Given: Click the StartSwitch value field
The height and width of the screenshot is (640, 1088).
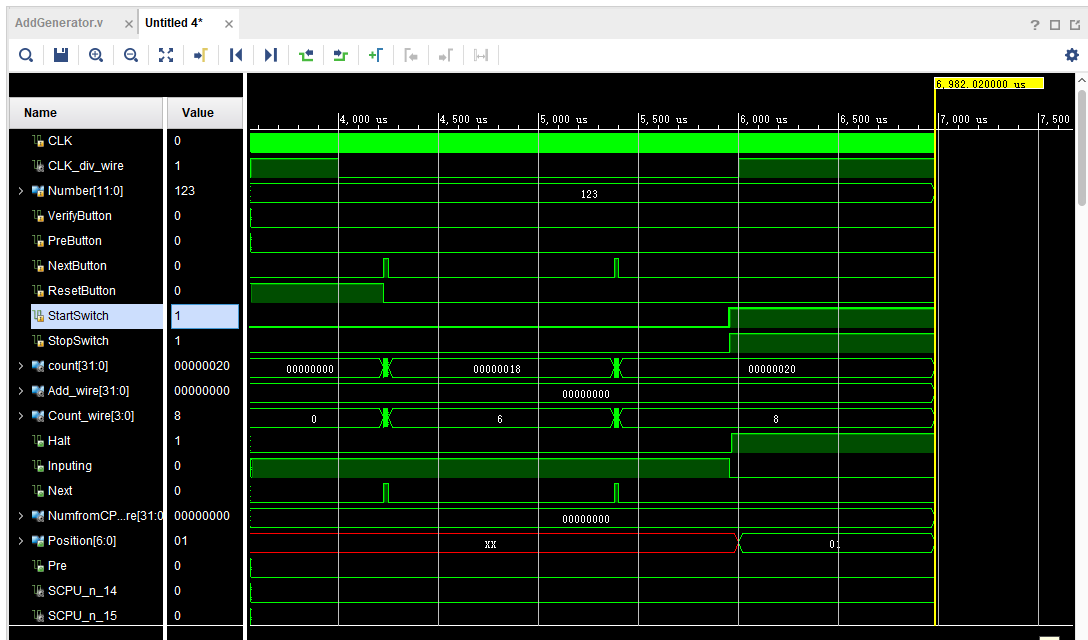Looking at the screenshot, I should (x=205, y=315).
